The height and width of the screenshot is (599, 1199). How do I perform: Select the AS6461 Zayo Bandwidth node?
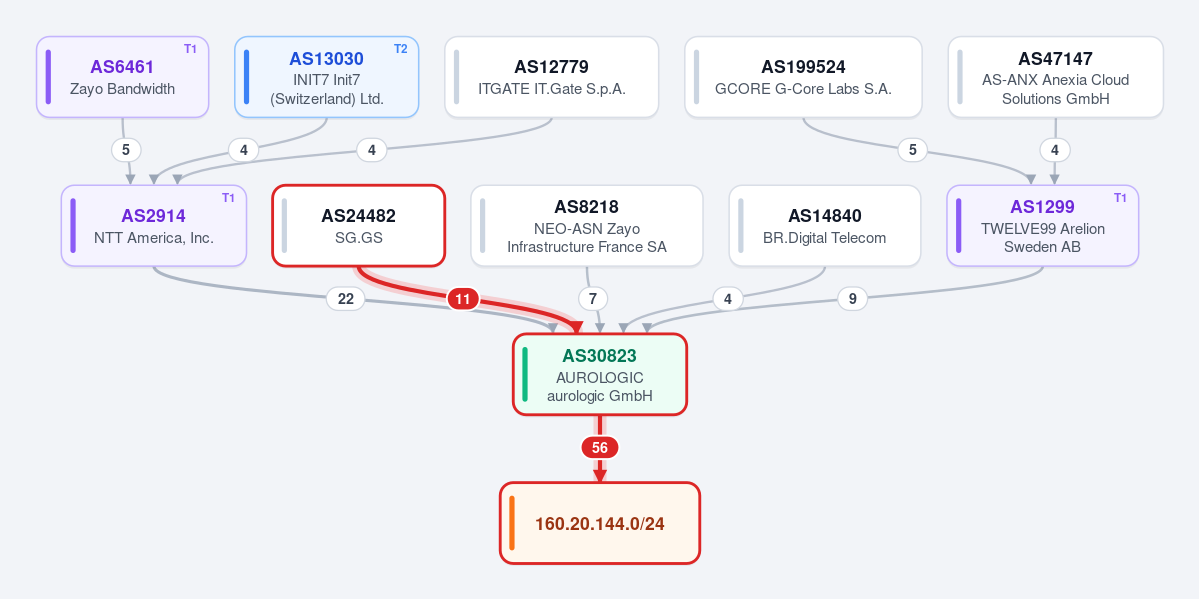click(122, 77)
